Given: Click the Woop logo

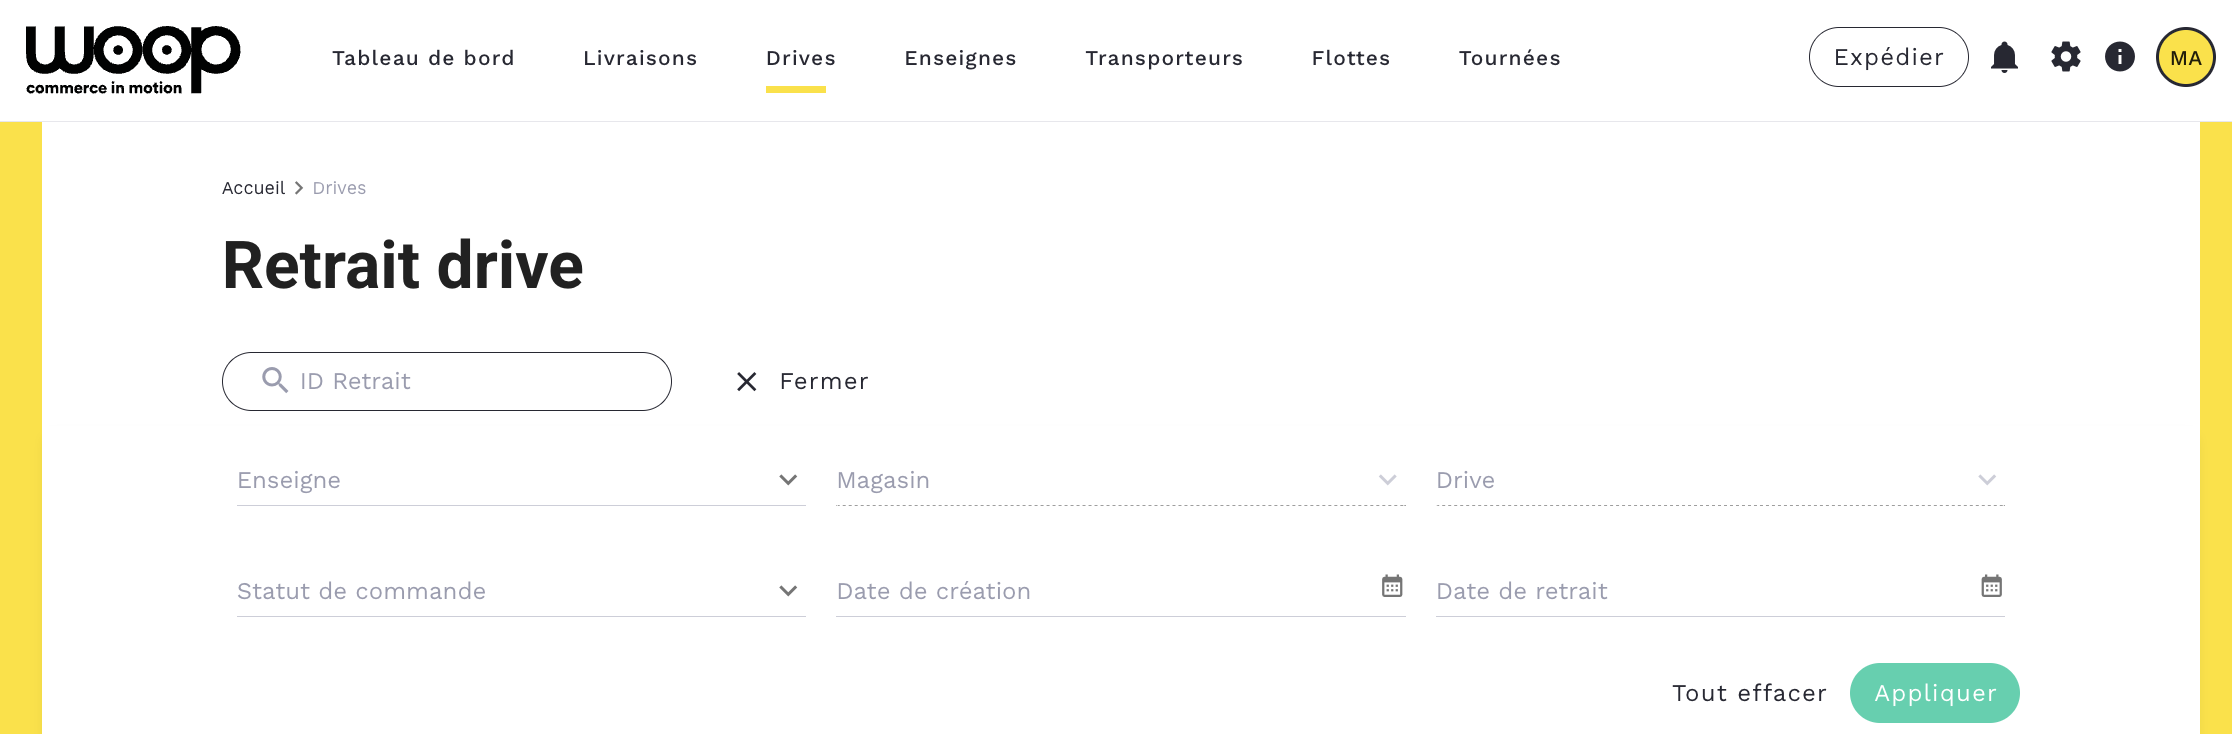Looking at the screenshot, I should [x=132, y=60].
